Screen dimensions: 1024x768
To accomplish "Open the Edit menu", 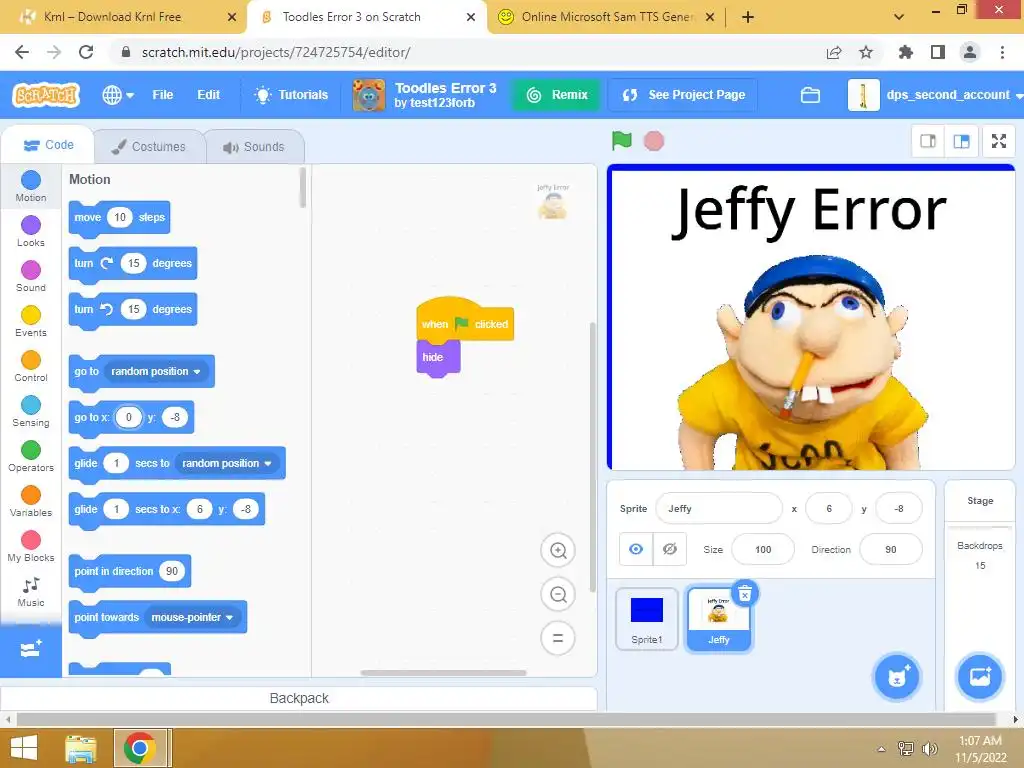I will click(208, 95).
